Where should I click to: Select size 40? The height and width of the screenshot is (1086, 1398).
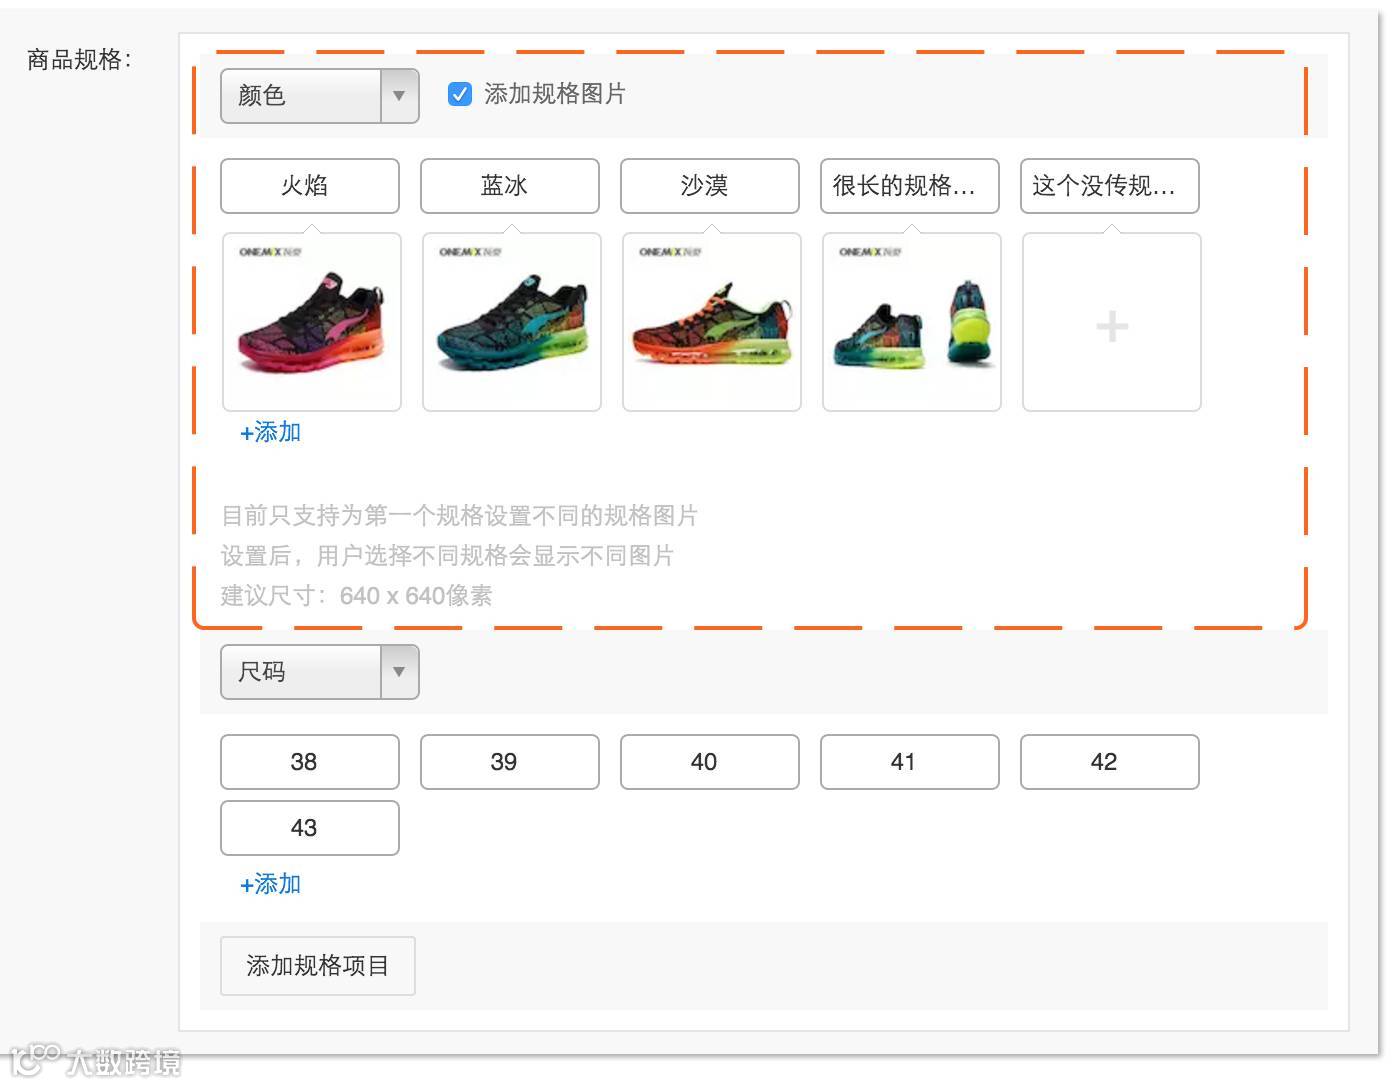click(710, 762)
